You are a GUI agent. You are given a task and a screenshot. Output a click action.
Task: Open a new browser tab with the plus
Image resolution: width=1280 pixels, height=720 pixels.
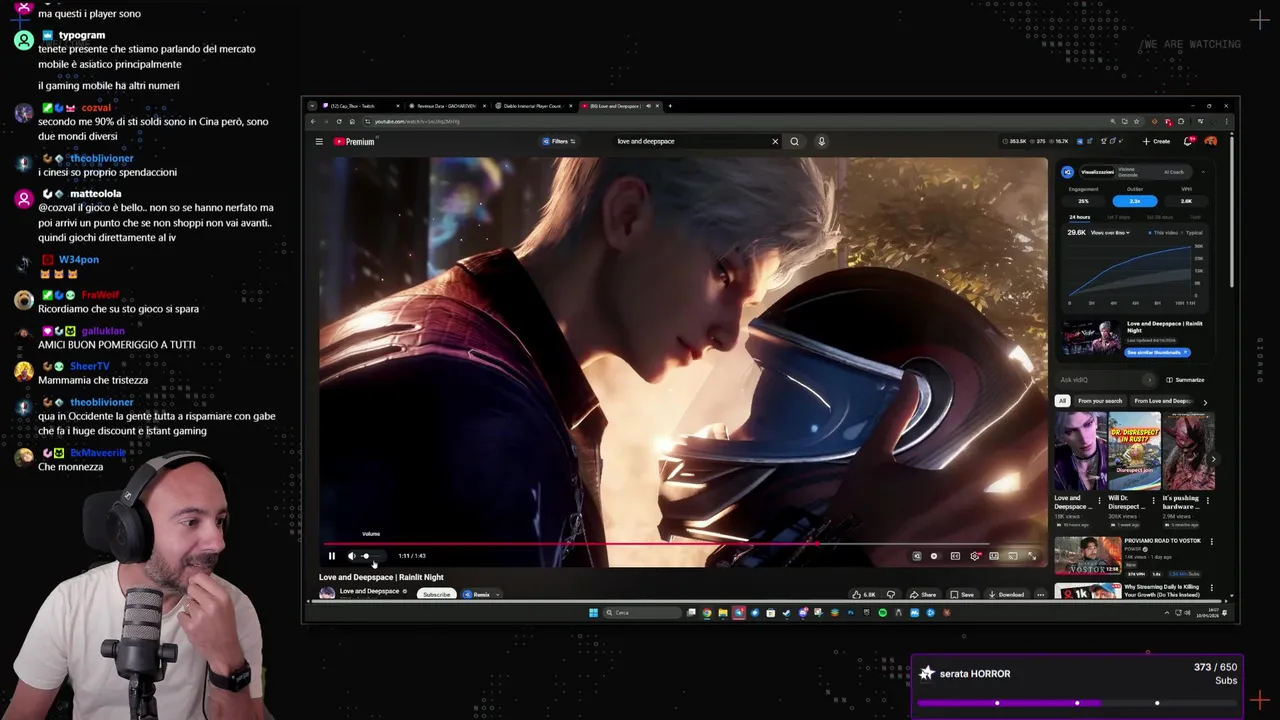[670, 106]
